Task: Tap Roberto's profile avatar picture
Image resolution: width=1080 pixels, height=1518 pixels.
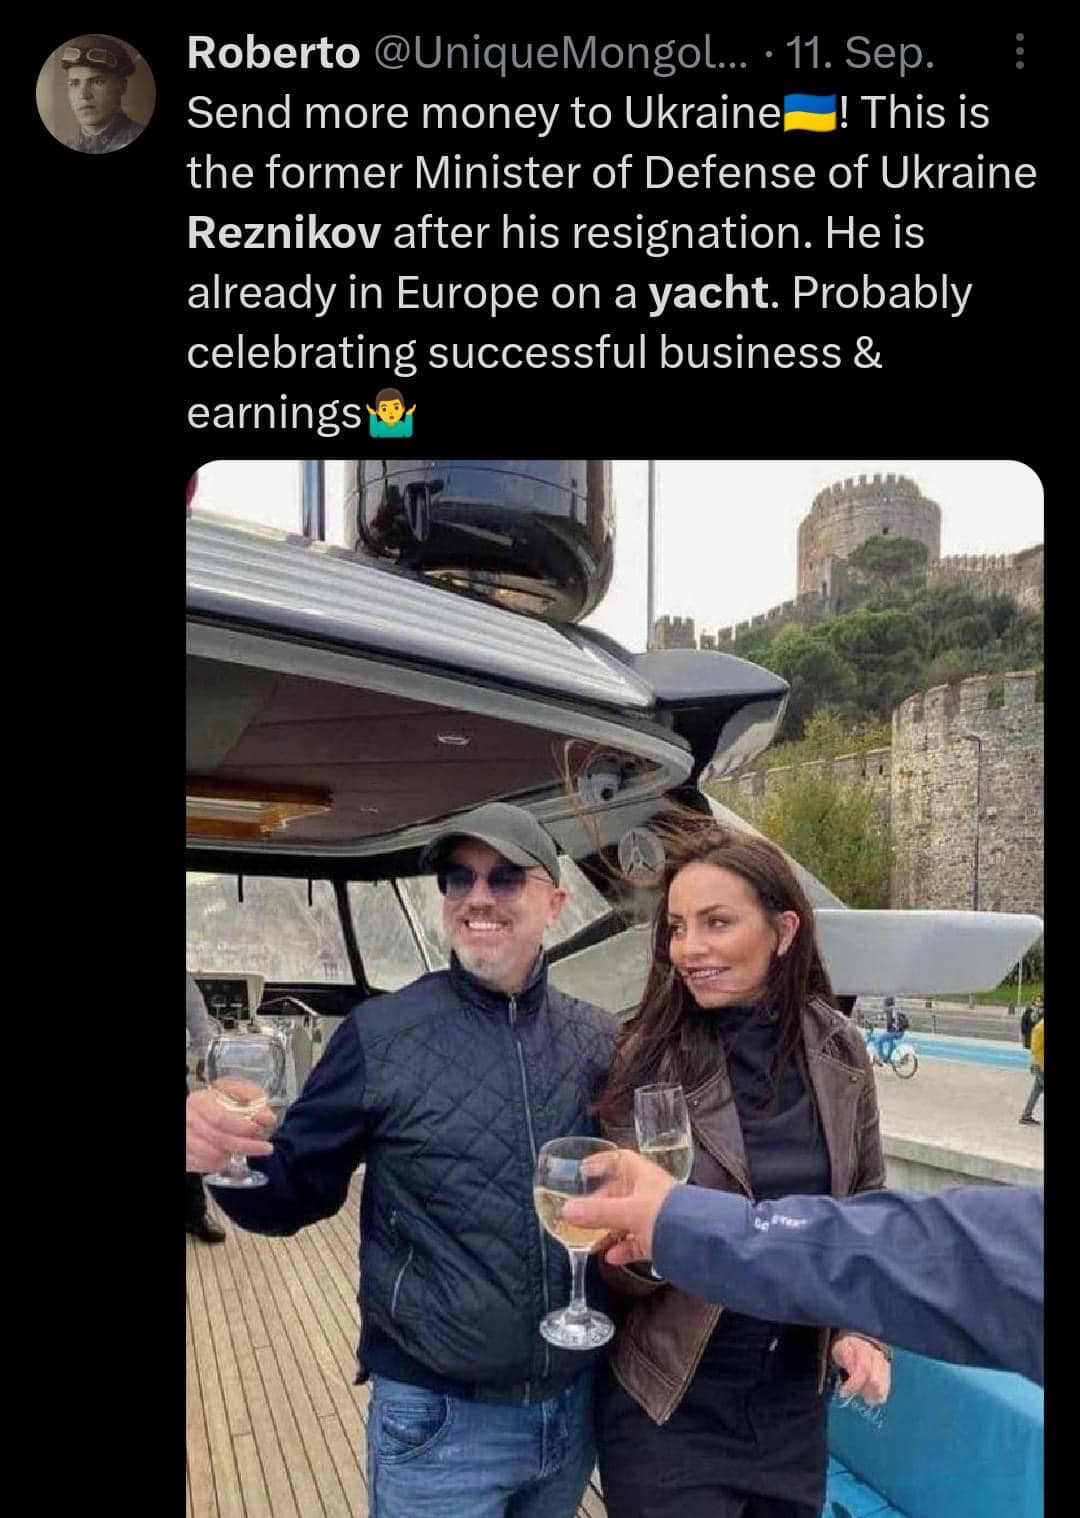Action: pyautogui.click(x=96, y=95)
